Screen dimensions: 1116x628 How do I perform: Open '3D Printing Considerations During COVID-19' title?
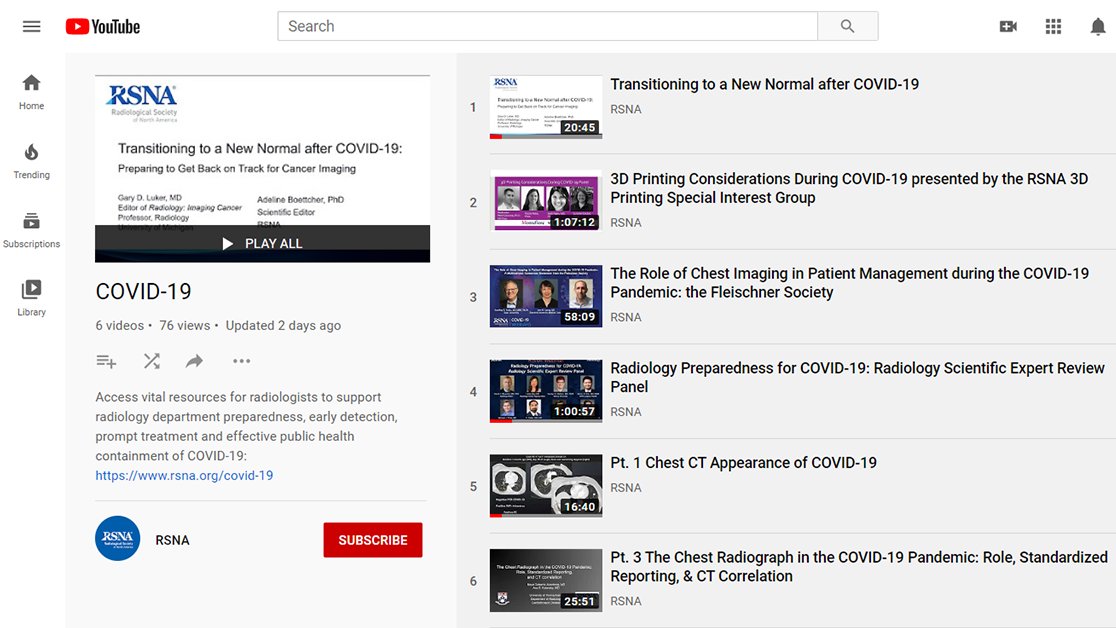pos(849,188)
